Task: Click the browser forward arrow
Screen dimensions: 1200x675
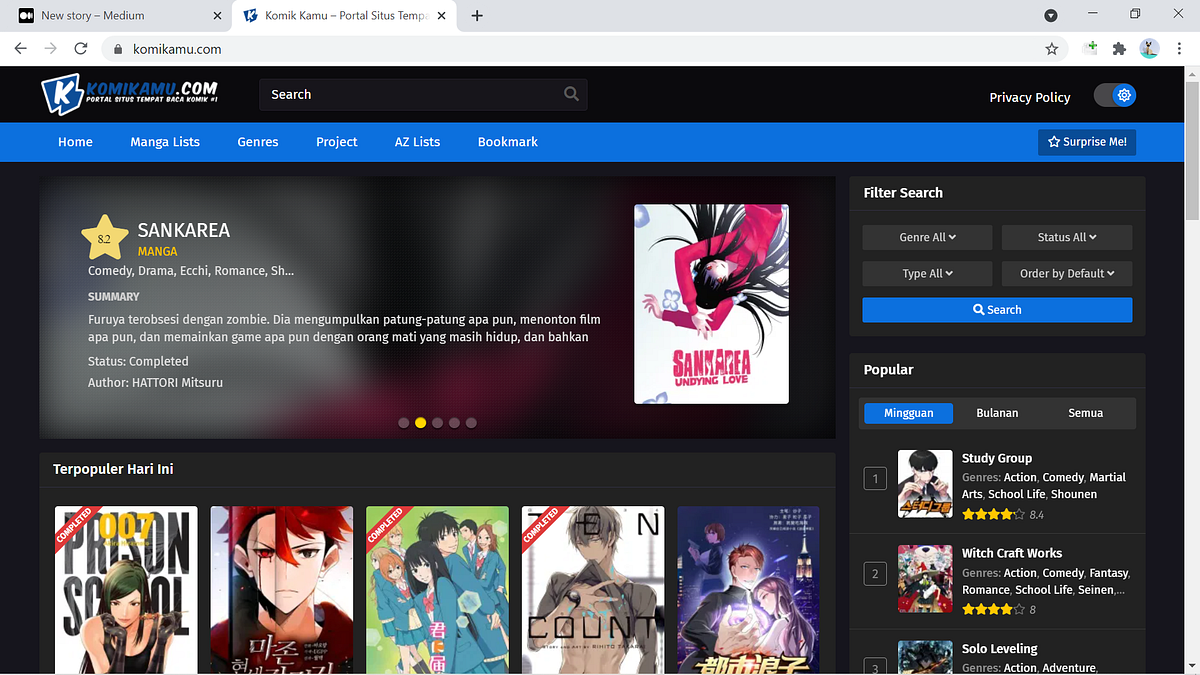Action: pos(50,48)
